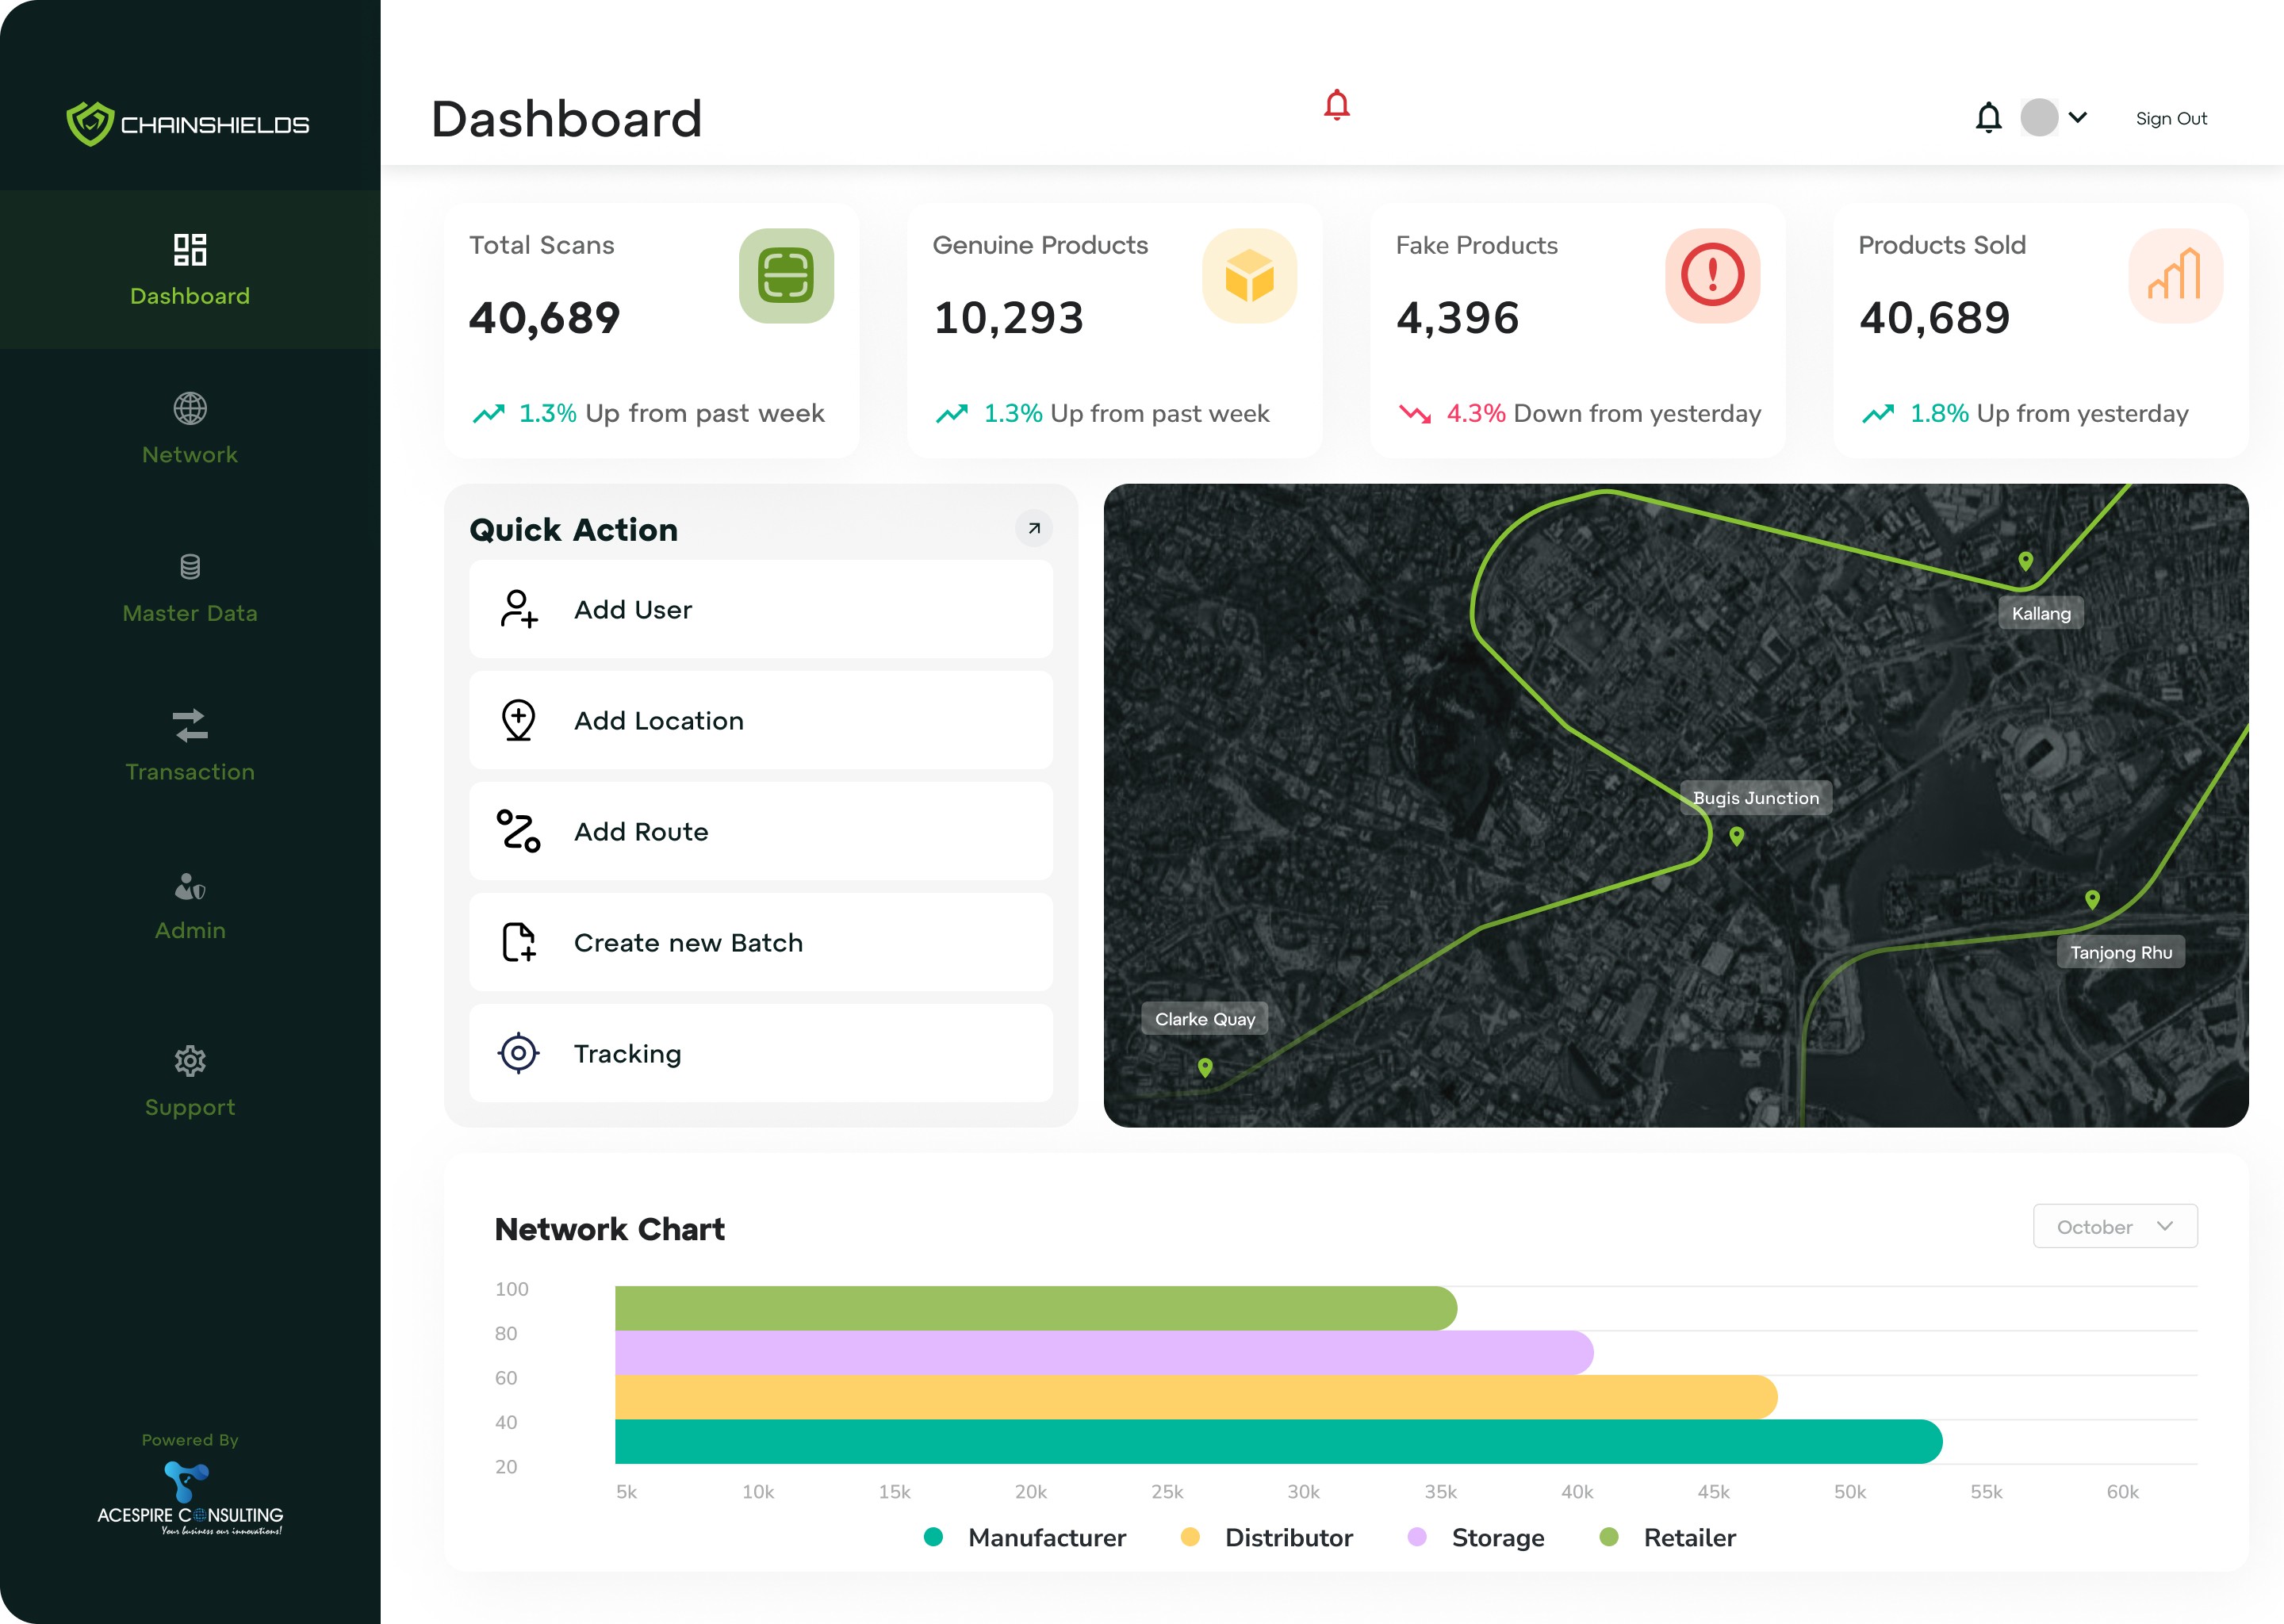Click the Total Scans green scan icon
The image size is (2284, 1624).
[x=786, y=275]
